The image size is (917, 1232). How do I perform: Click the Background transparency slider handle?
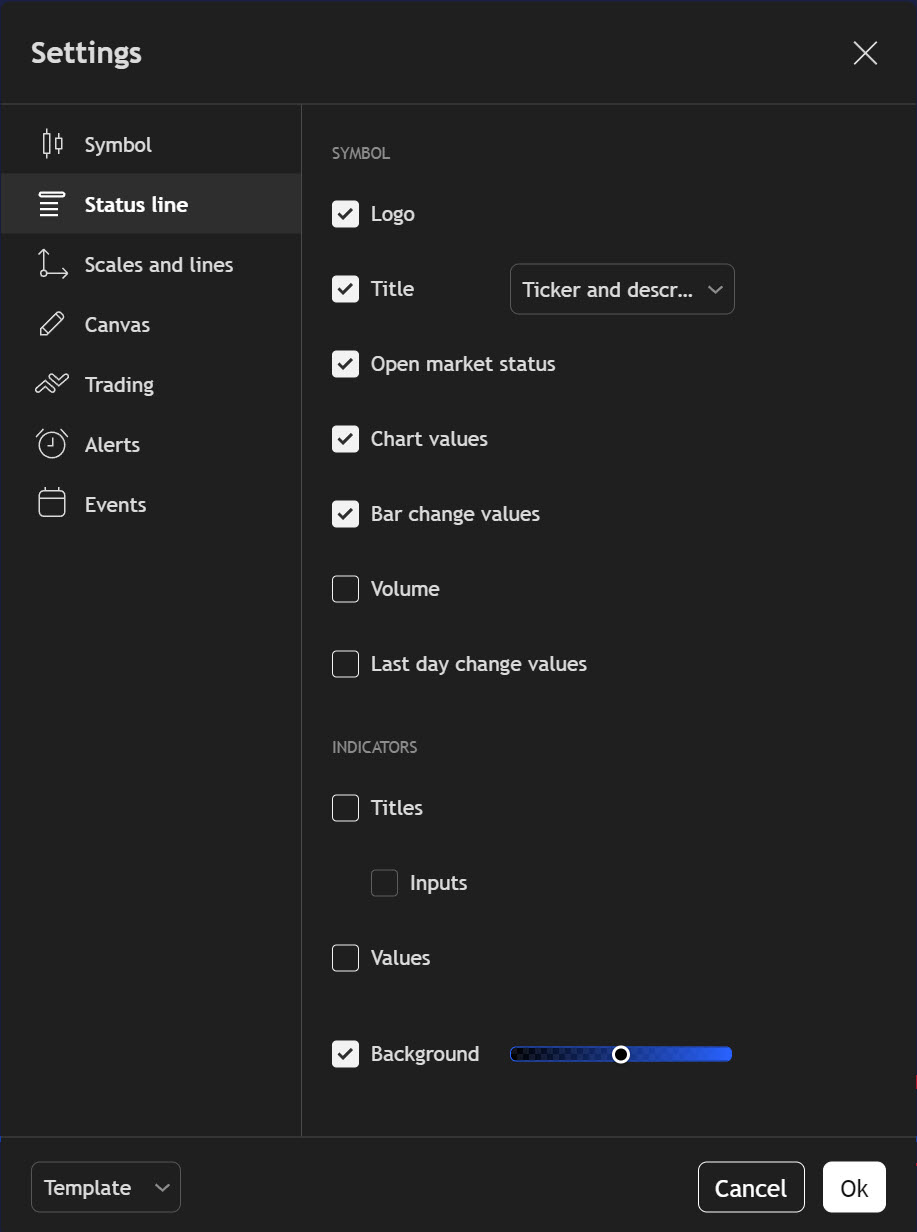pyautogui.click(x=621, y=1054)
